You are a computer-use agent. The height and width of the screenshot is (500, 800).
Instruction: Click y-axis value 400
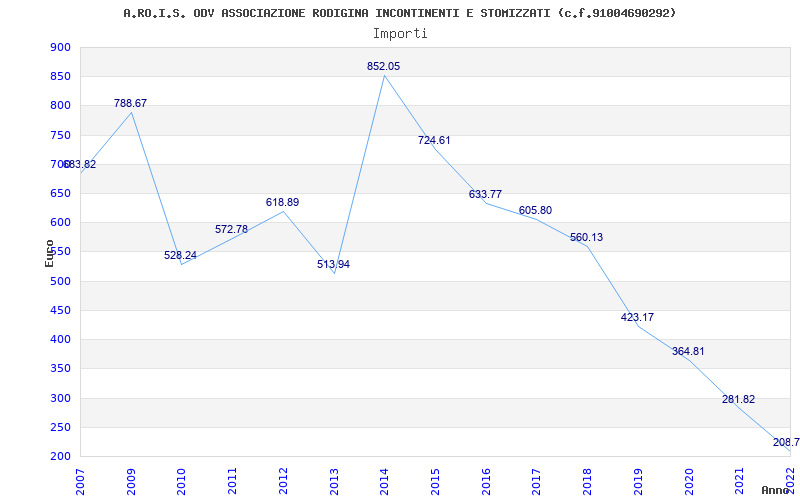pos(60,339)
